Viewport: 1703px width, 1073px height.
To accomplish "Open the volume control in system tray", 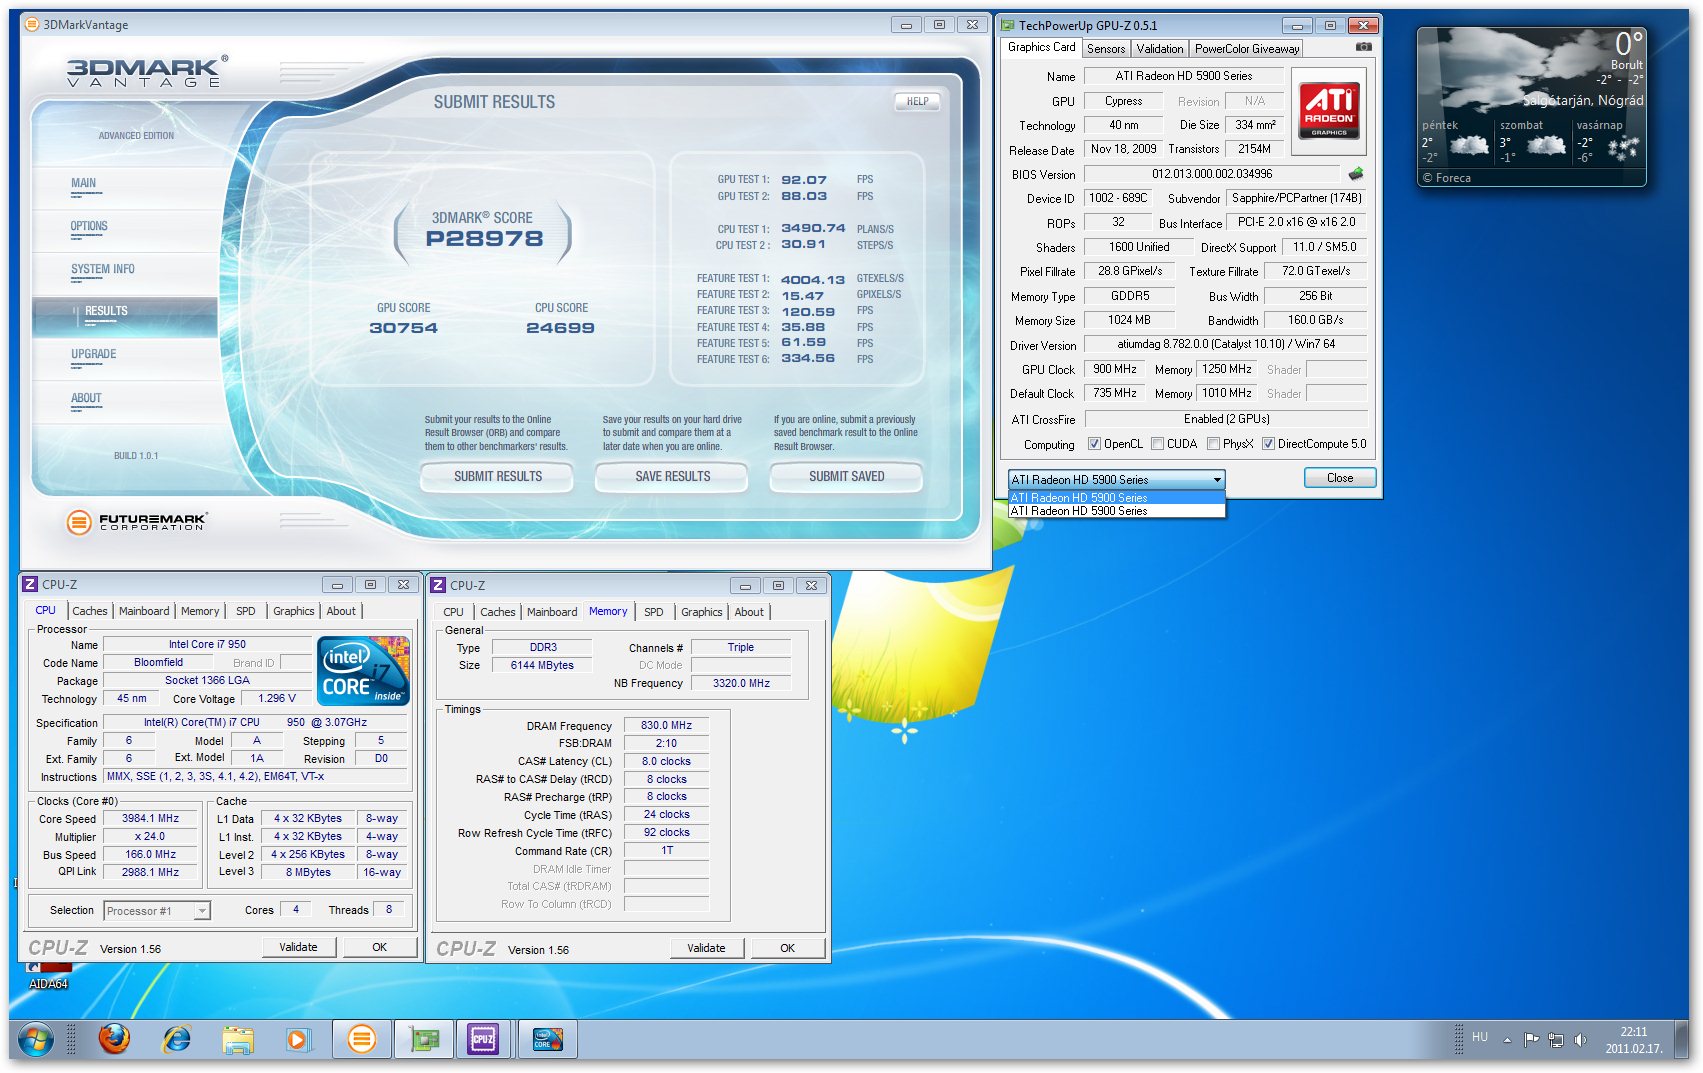I will (x=1580, y=1040).
